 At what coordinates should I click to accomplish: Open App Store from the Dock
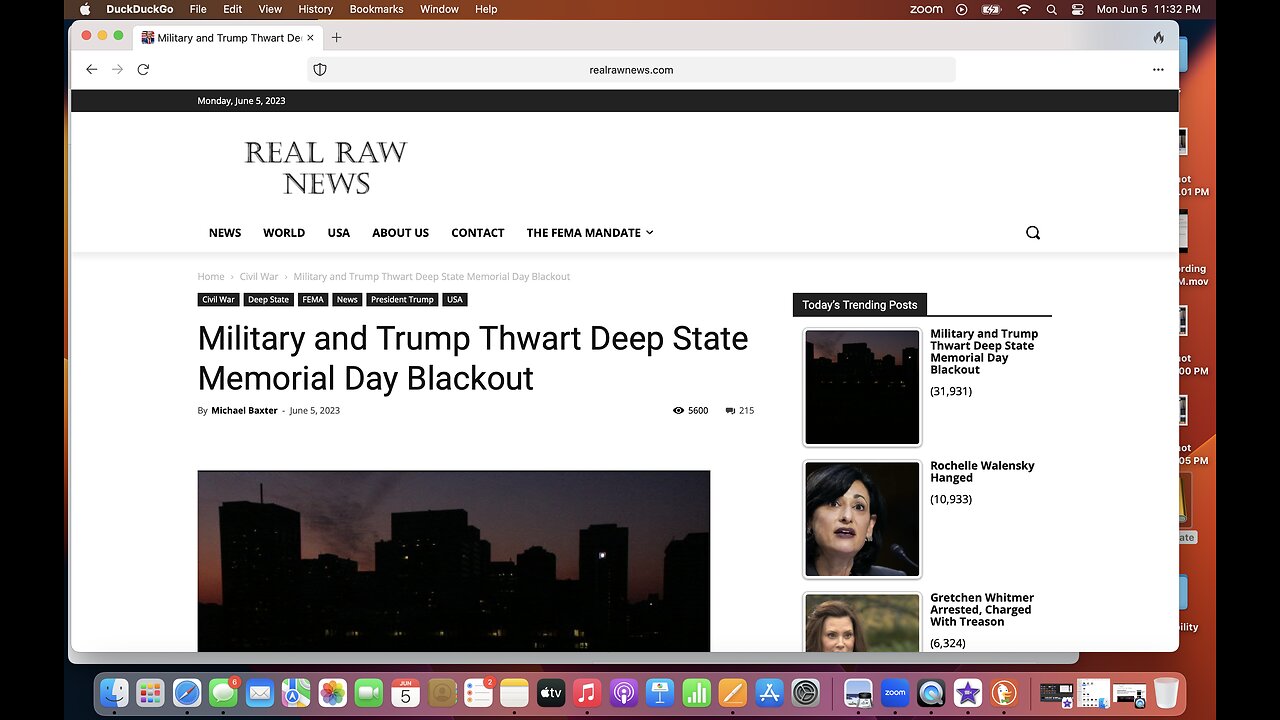[x=768, y=692]
